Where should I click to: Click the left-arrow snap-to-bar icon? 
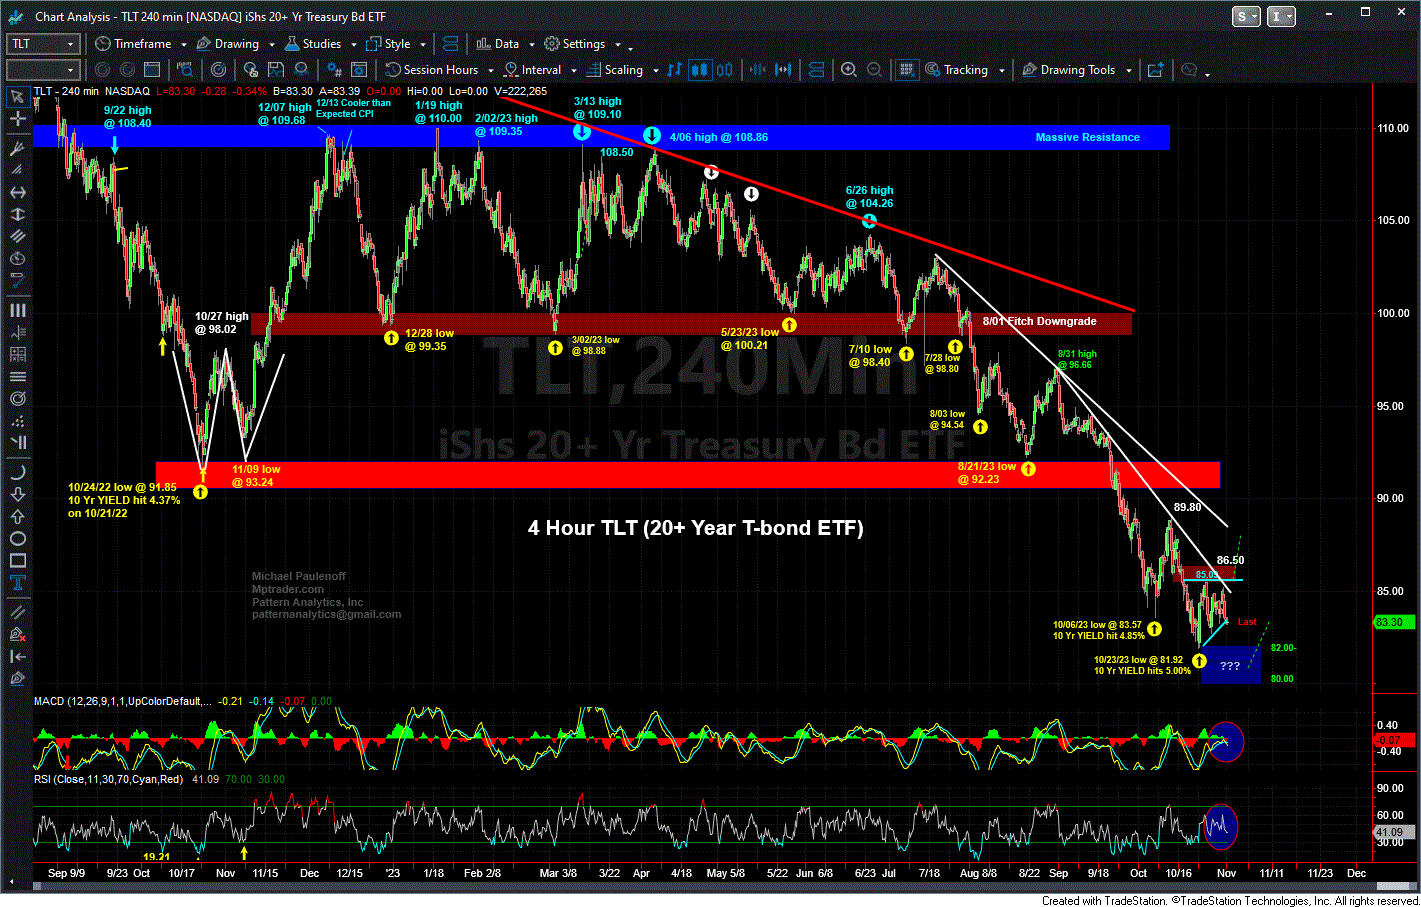[x=17, y=656]
